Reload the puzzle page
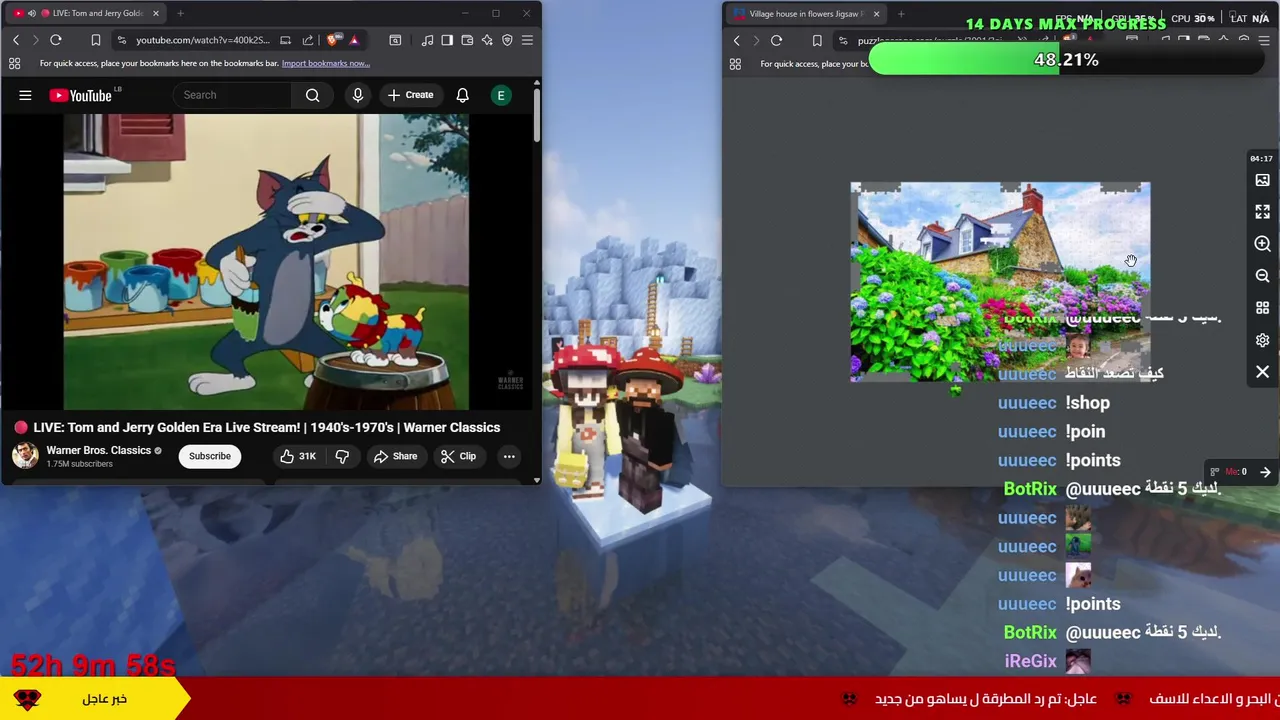This screenshot has width=1280, height=720. point(776,41)
